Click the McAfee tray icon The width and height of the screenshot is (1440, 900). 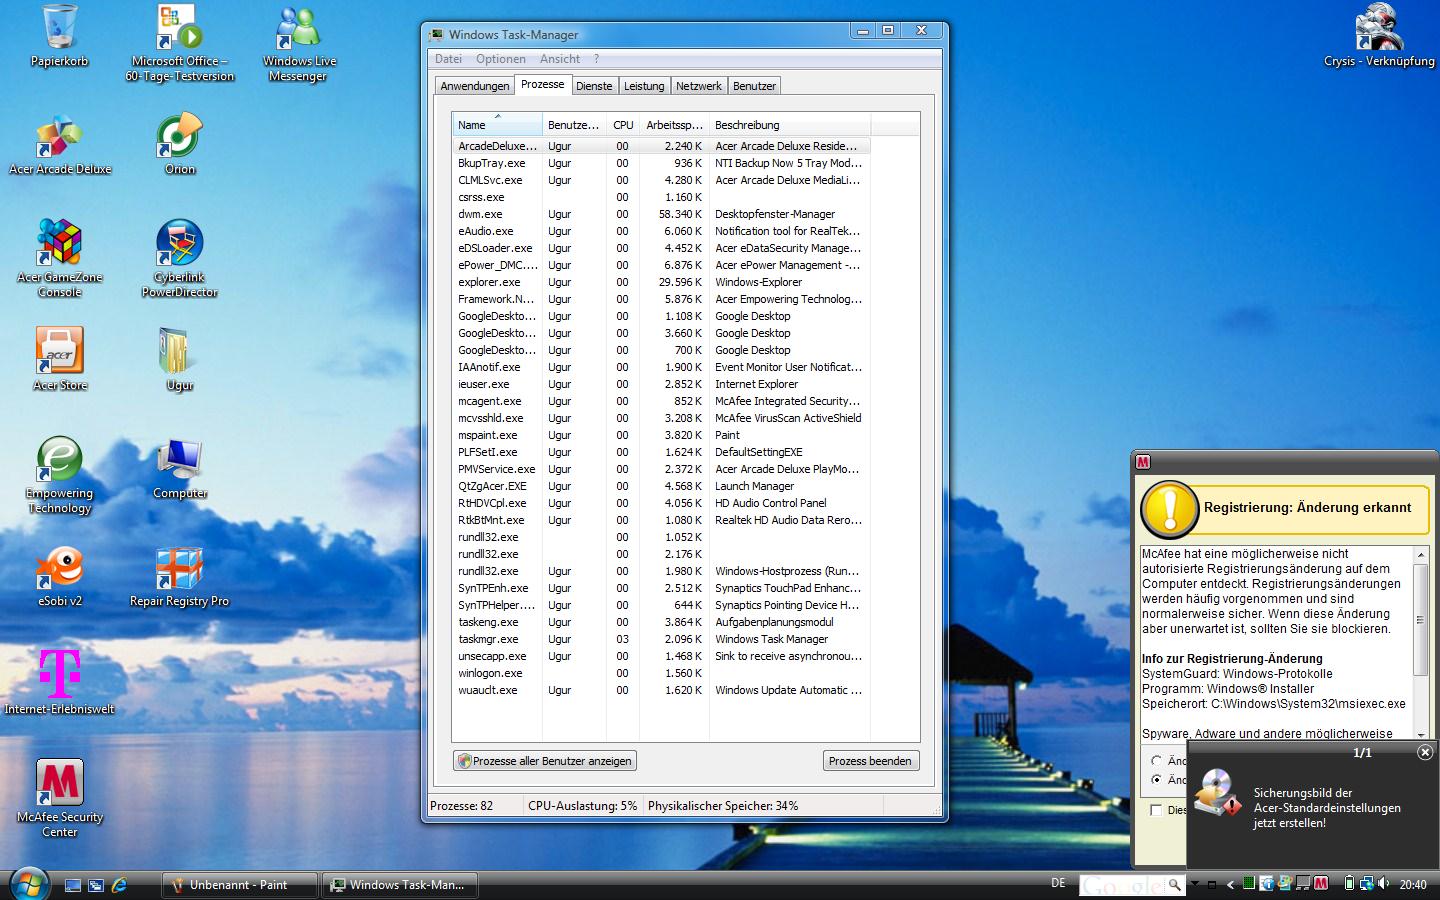click(x=1321, y=883)
